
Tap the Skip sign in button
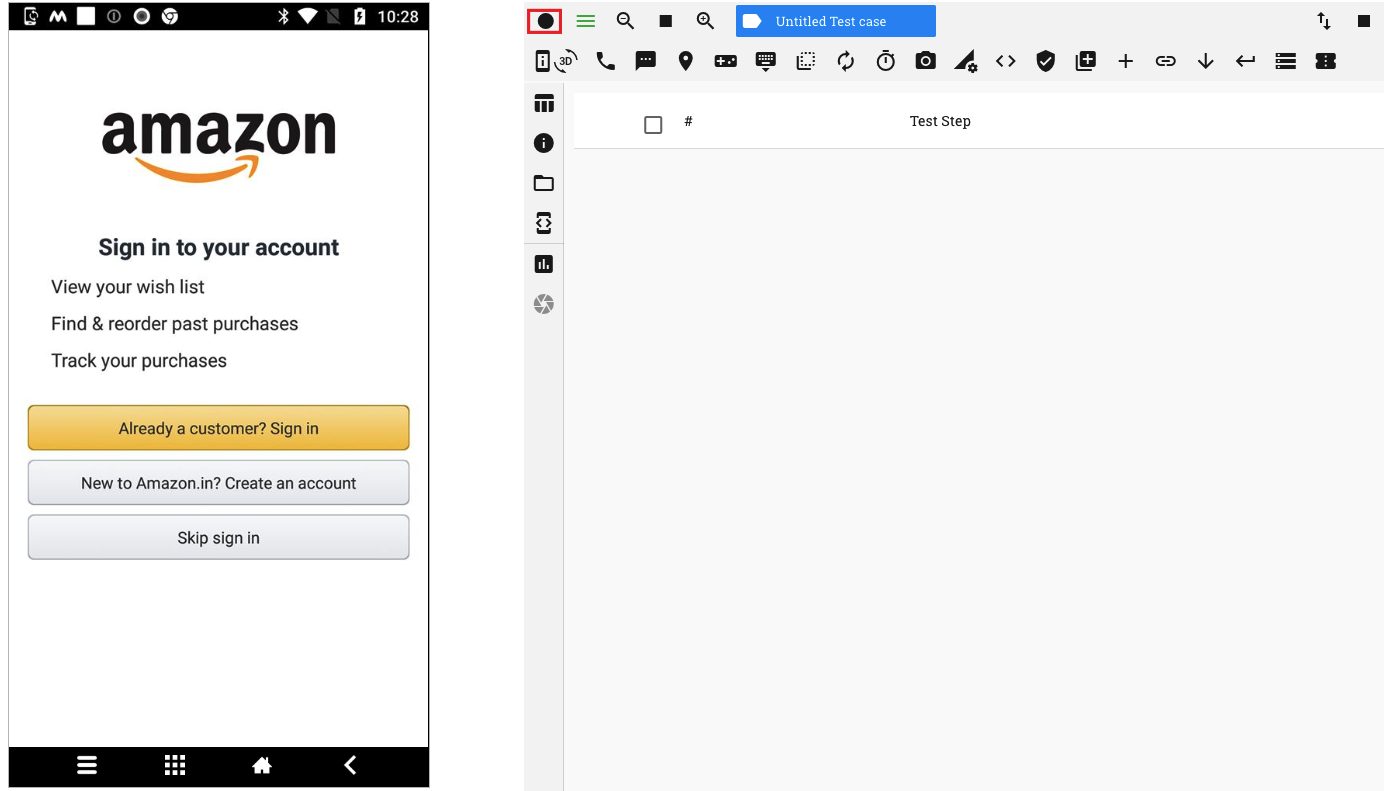click(x=218, y=537)
